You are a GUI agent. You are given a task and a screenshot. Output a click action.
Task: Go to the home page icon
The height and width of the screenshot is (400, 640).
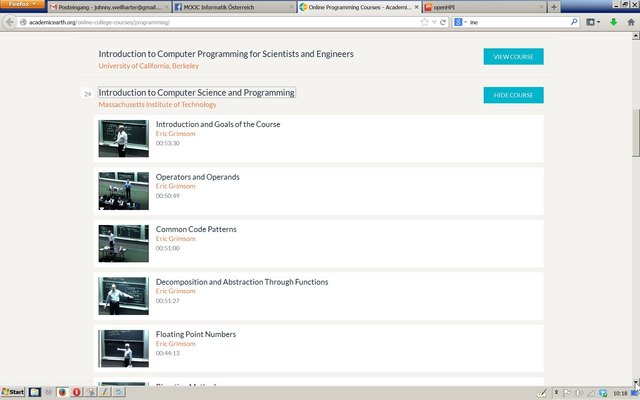click(631, 22)
